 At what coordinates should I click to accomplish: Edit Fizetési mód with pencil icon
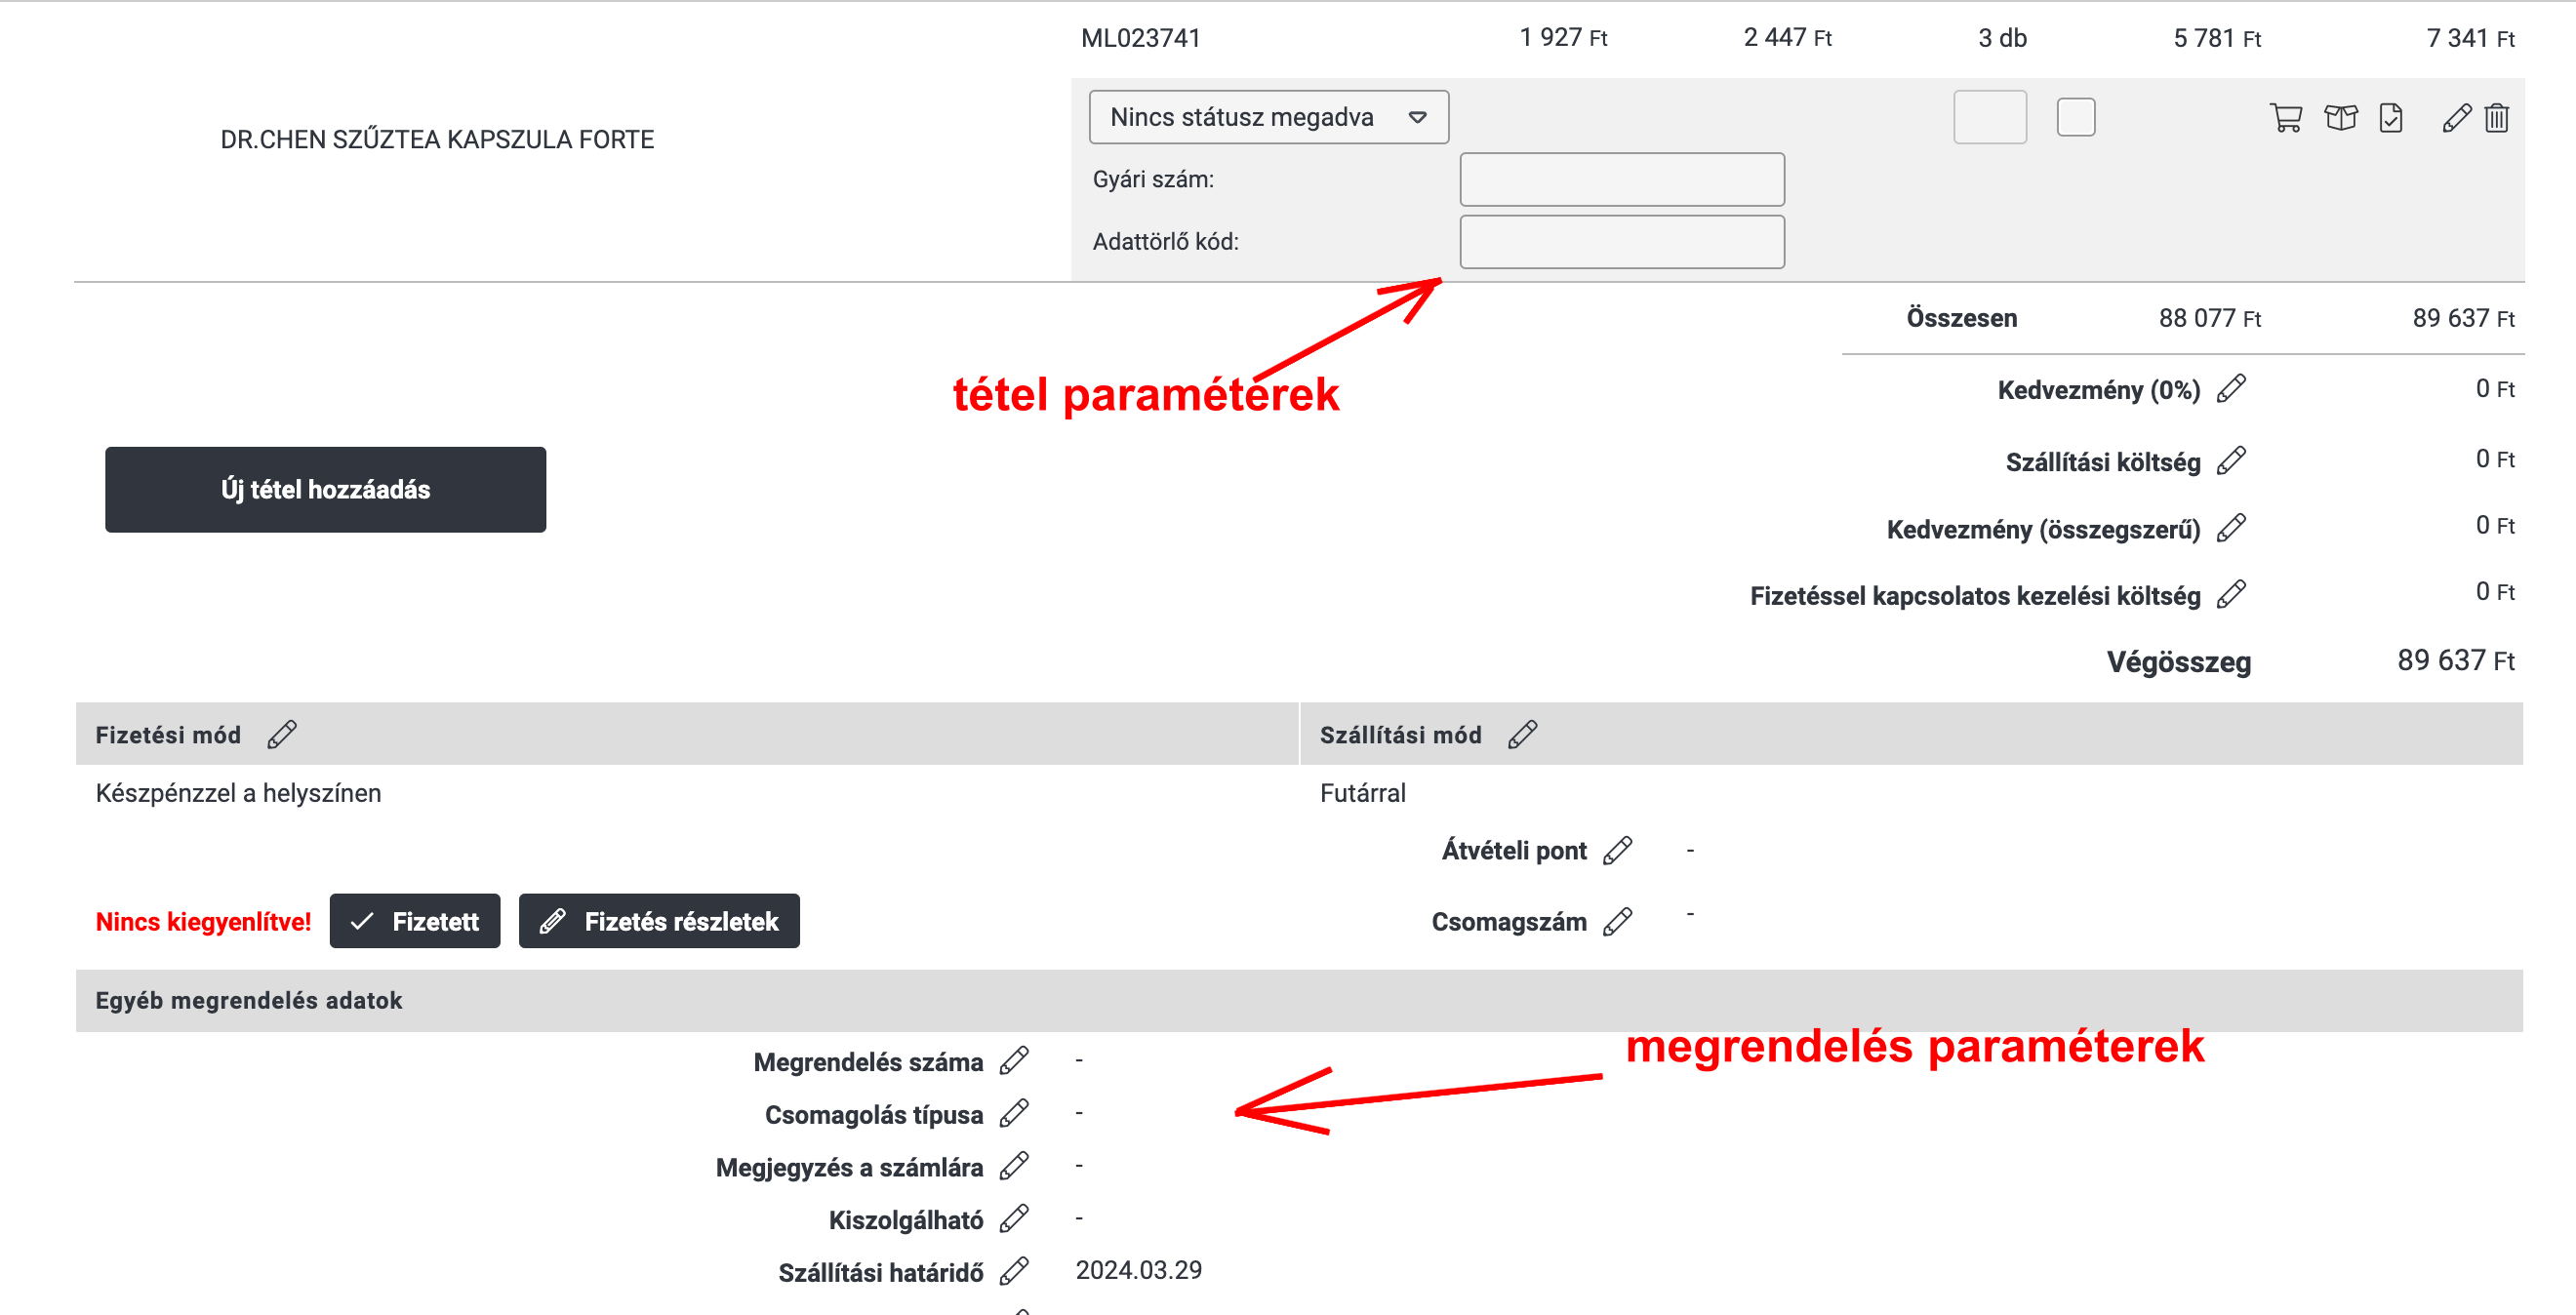(x=282, y=735)
